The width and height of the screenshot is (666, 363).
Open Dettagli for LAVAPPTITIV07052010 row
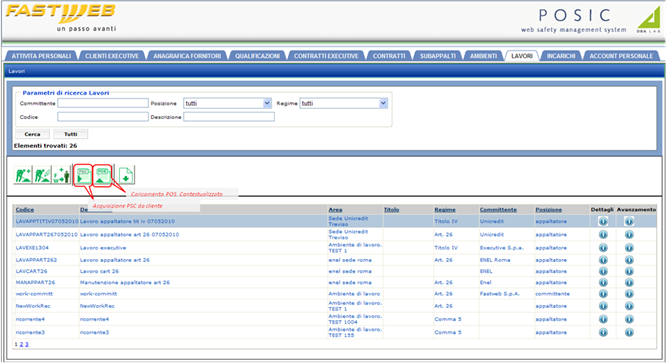click(603, 221)
